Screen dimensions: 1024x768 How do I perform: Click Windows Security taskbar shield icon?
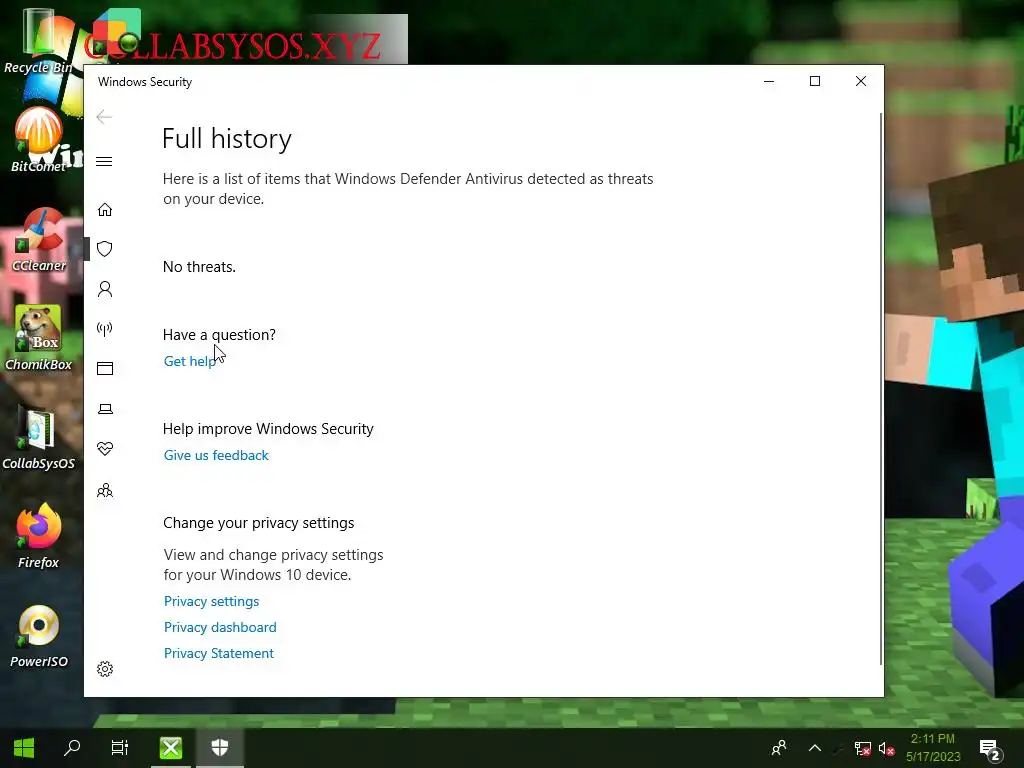point(220,748)
